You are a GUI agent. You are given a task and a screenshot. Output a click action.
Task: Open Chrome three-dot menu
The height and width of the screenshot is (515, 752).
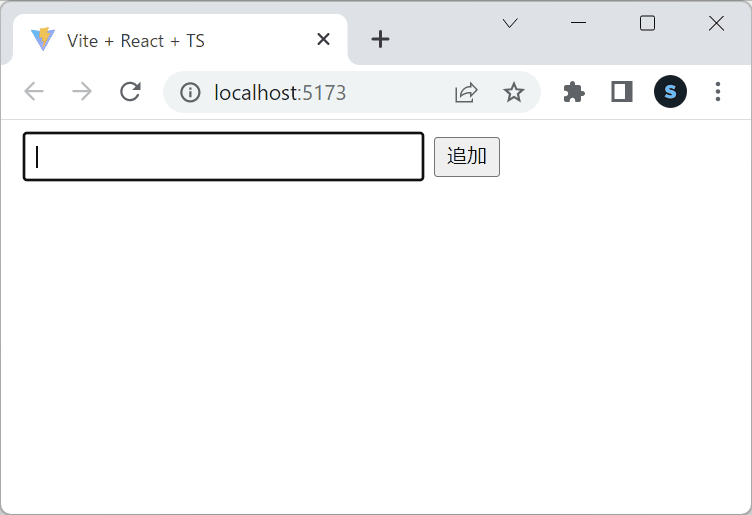coord(717,92)
